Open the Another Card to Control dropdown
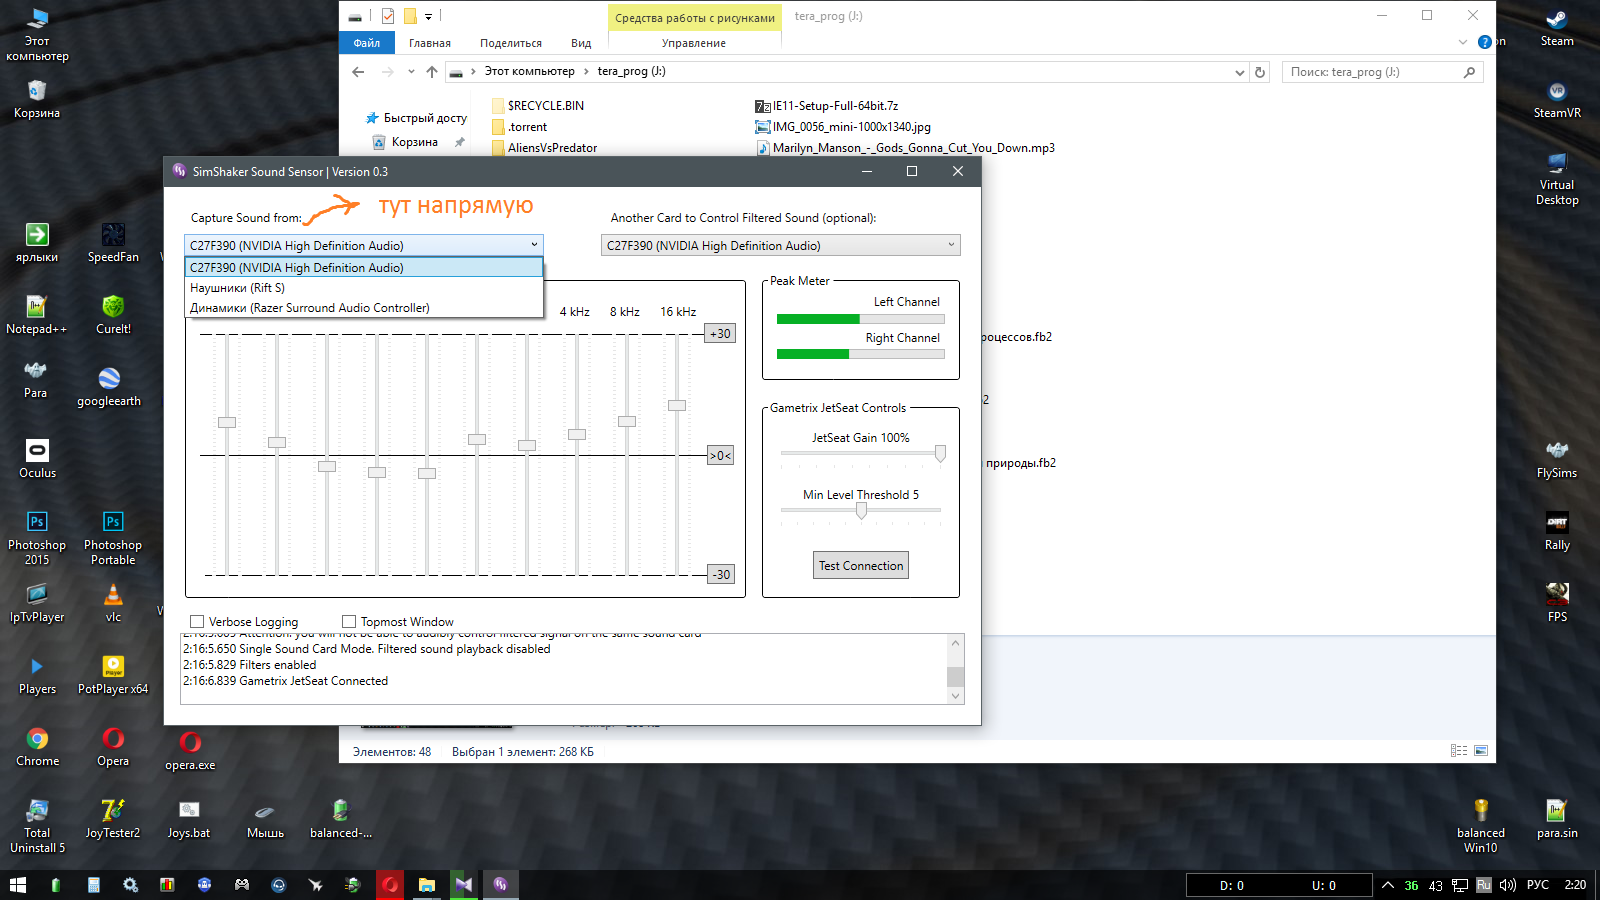This screenshot has width=1600, height=900. [x=781, y=245]
